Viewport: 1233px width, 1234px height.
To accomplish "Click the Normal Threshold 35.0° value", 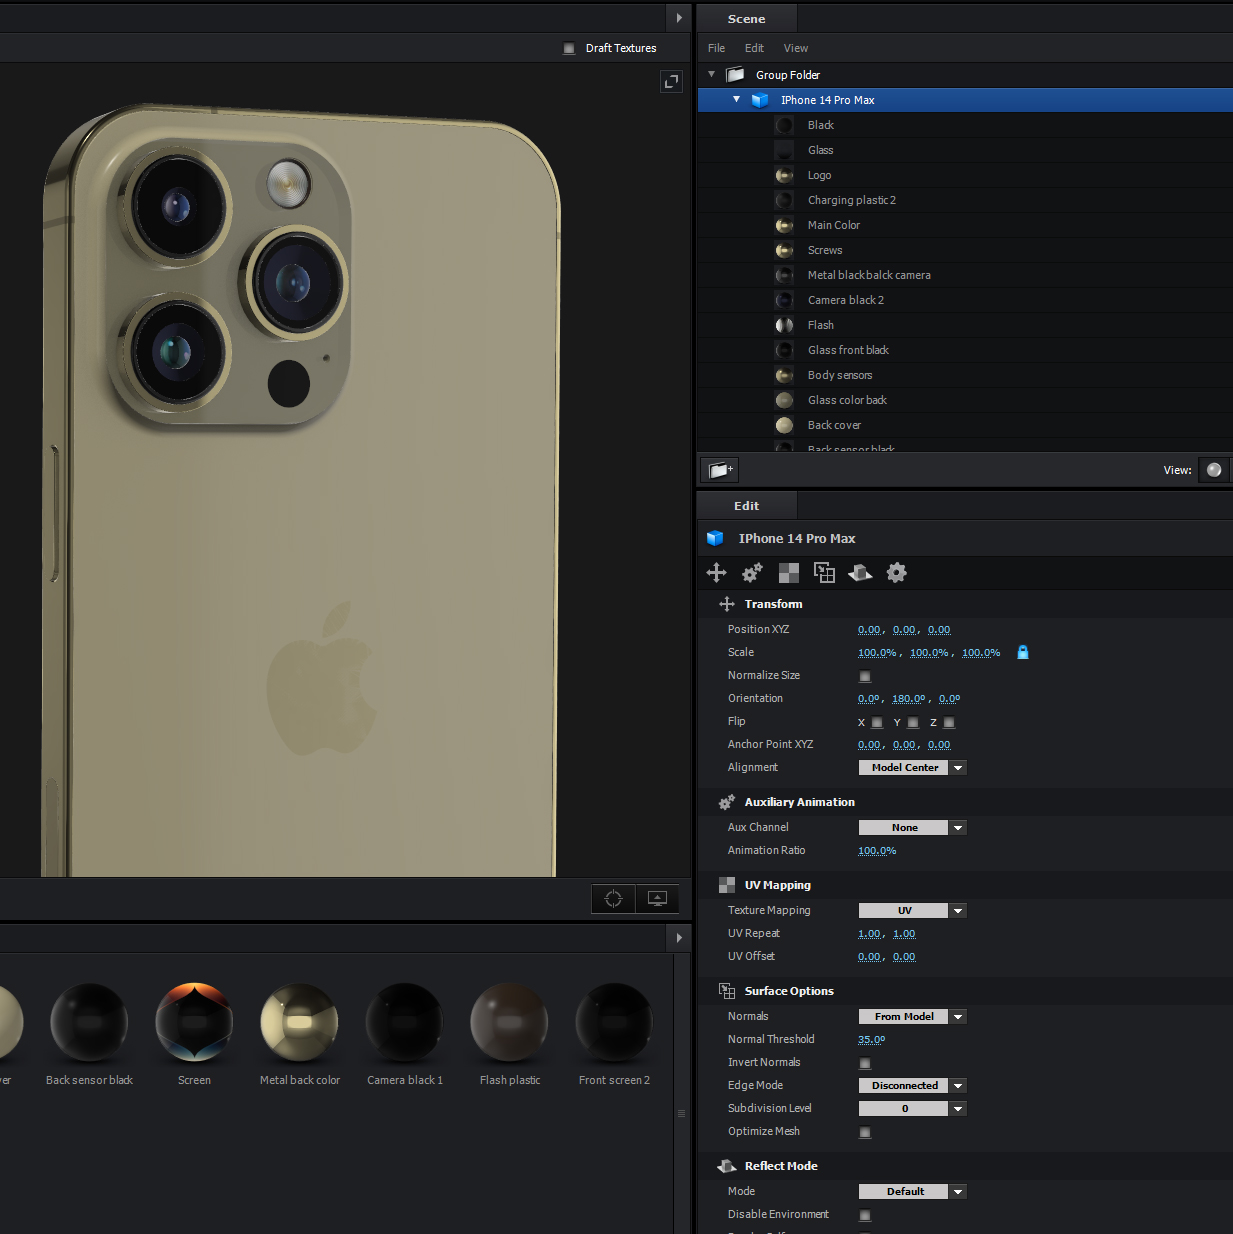I will pyautogui.click(x=871, y=1040).
